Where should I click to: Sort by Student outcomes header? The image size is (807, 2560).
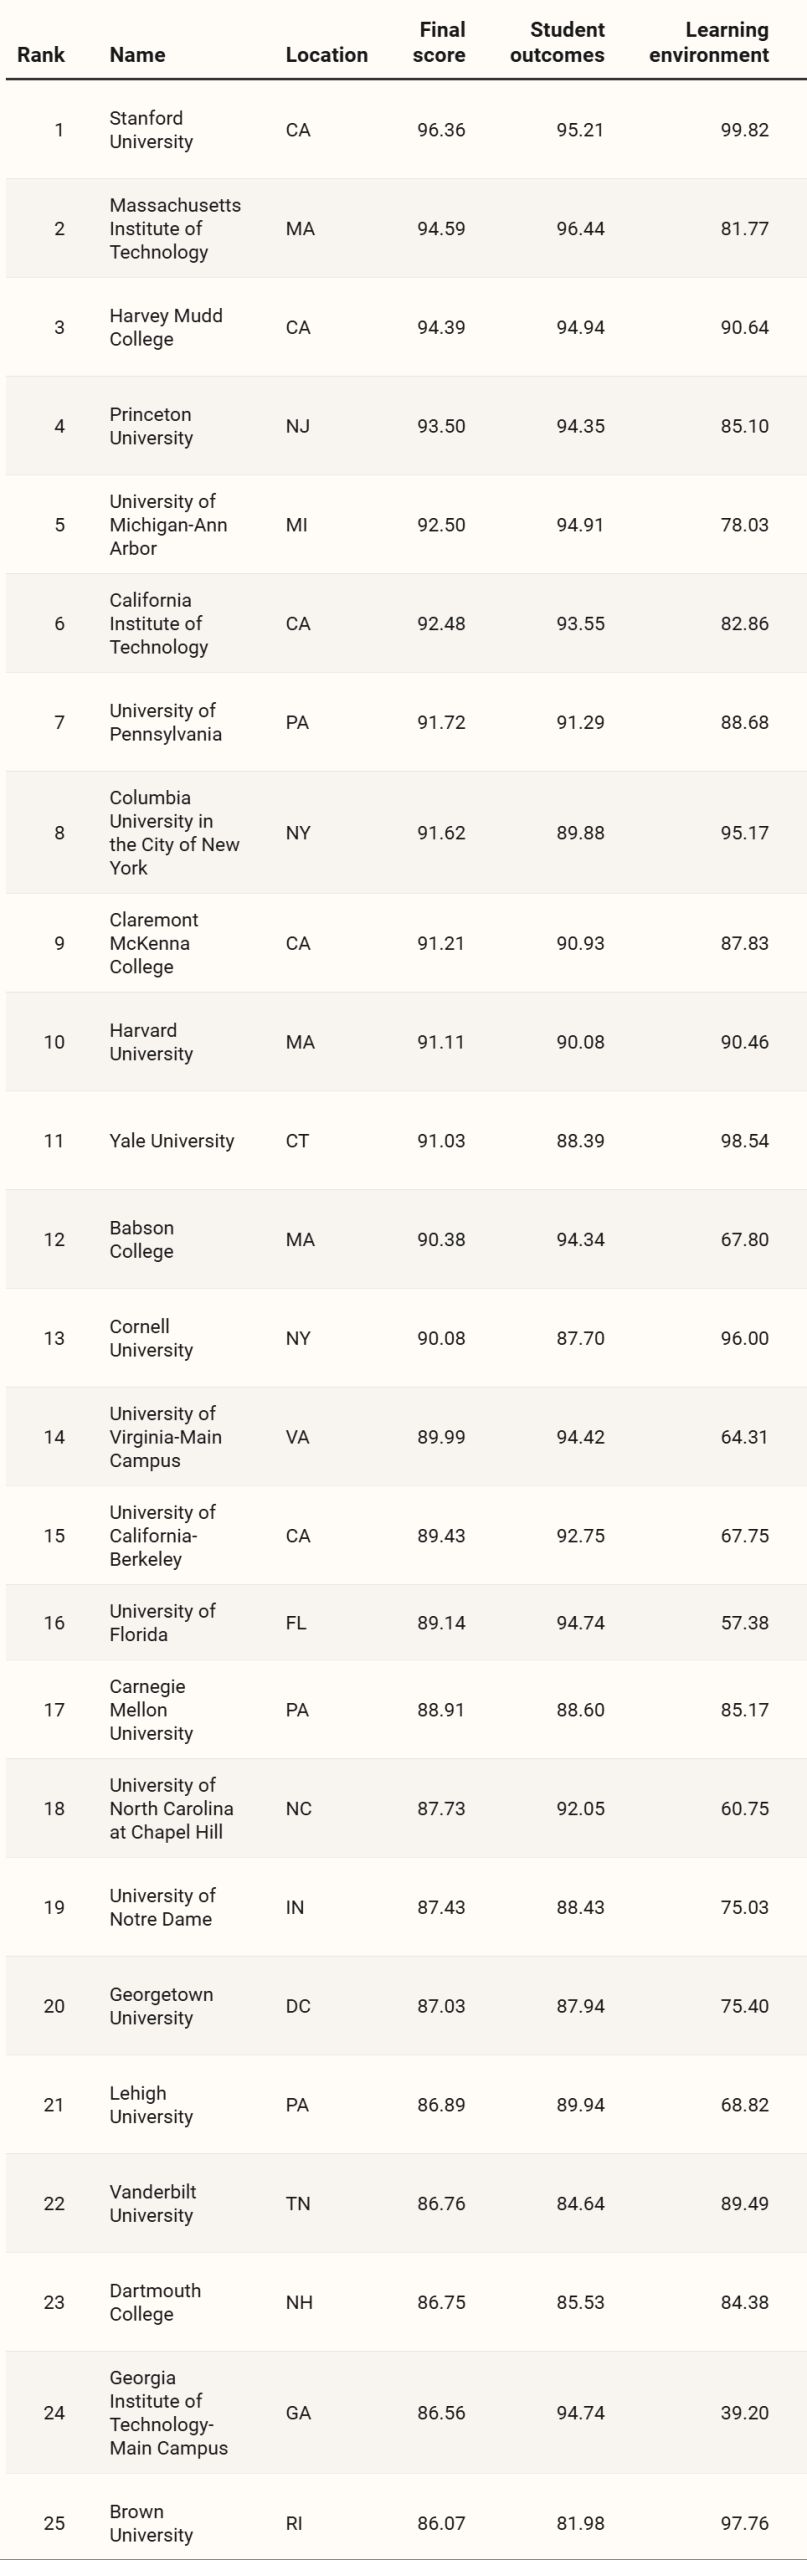click(x=557, y=43)
